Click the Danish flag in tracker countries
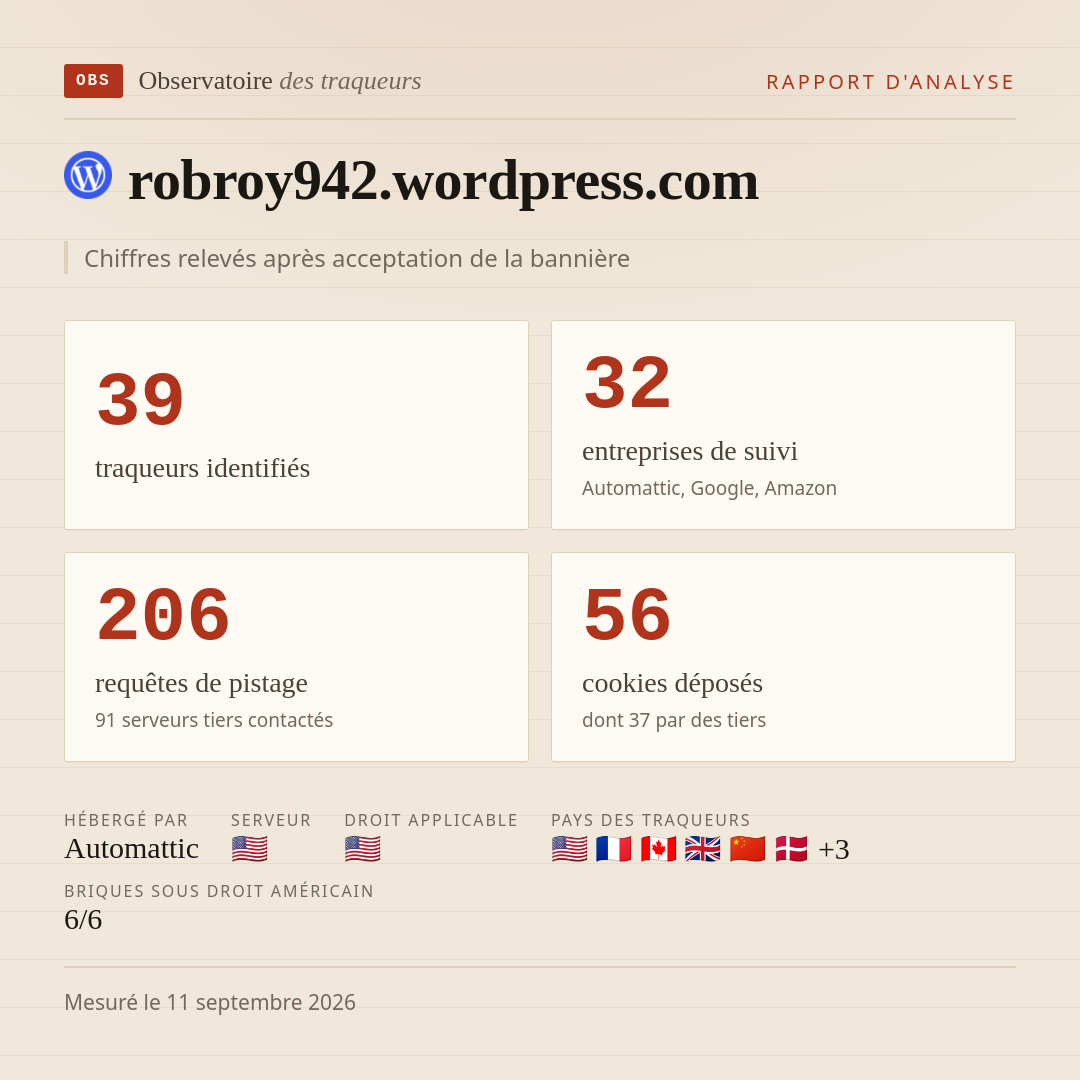 click(791, 849)
